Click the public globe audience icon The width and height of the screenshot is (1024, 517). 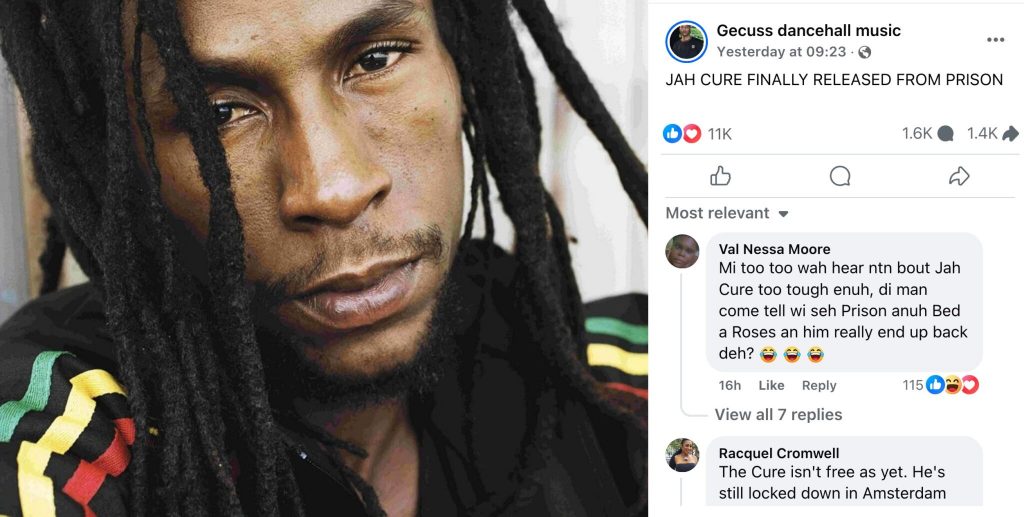864,52
